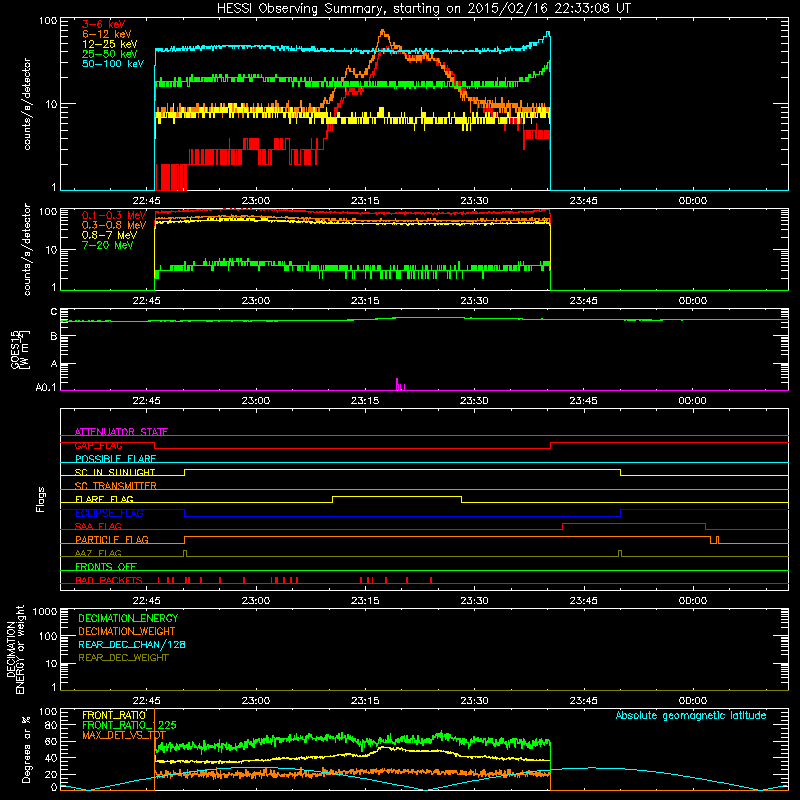Click the magenta spike in GOES panel

click(x=397, y=384)
